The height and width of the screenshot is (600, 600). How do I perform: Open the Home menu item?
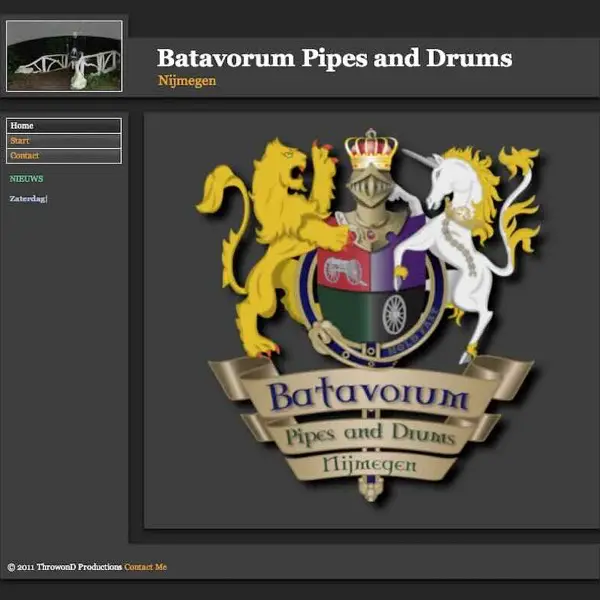coord(64,126)
